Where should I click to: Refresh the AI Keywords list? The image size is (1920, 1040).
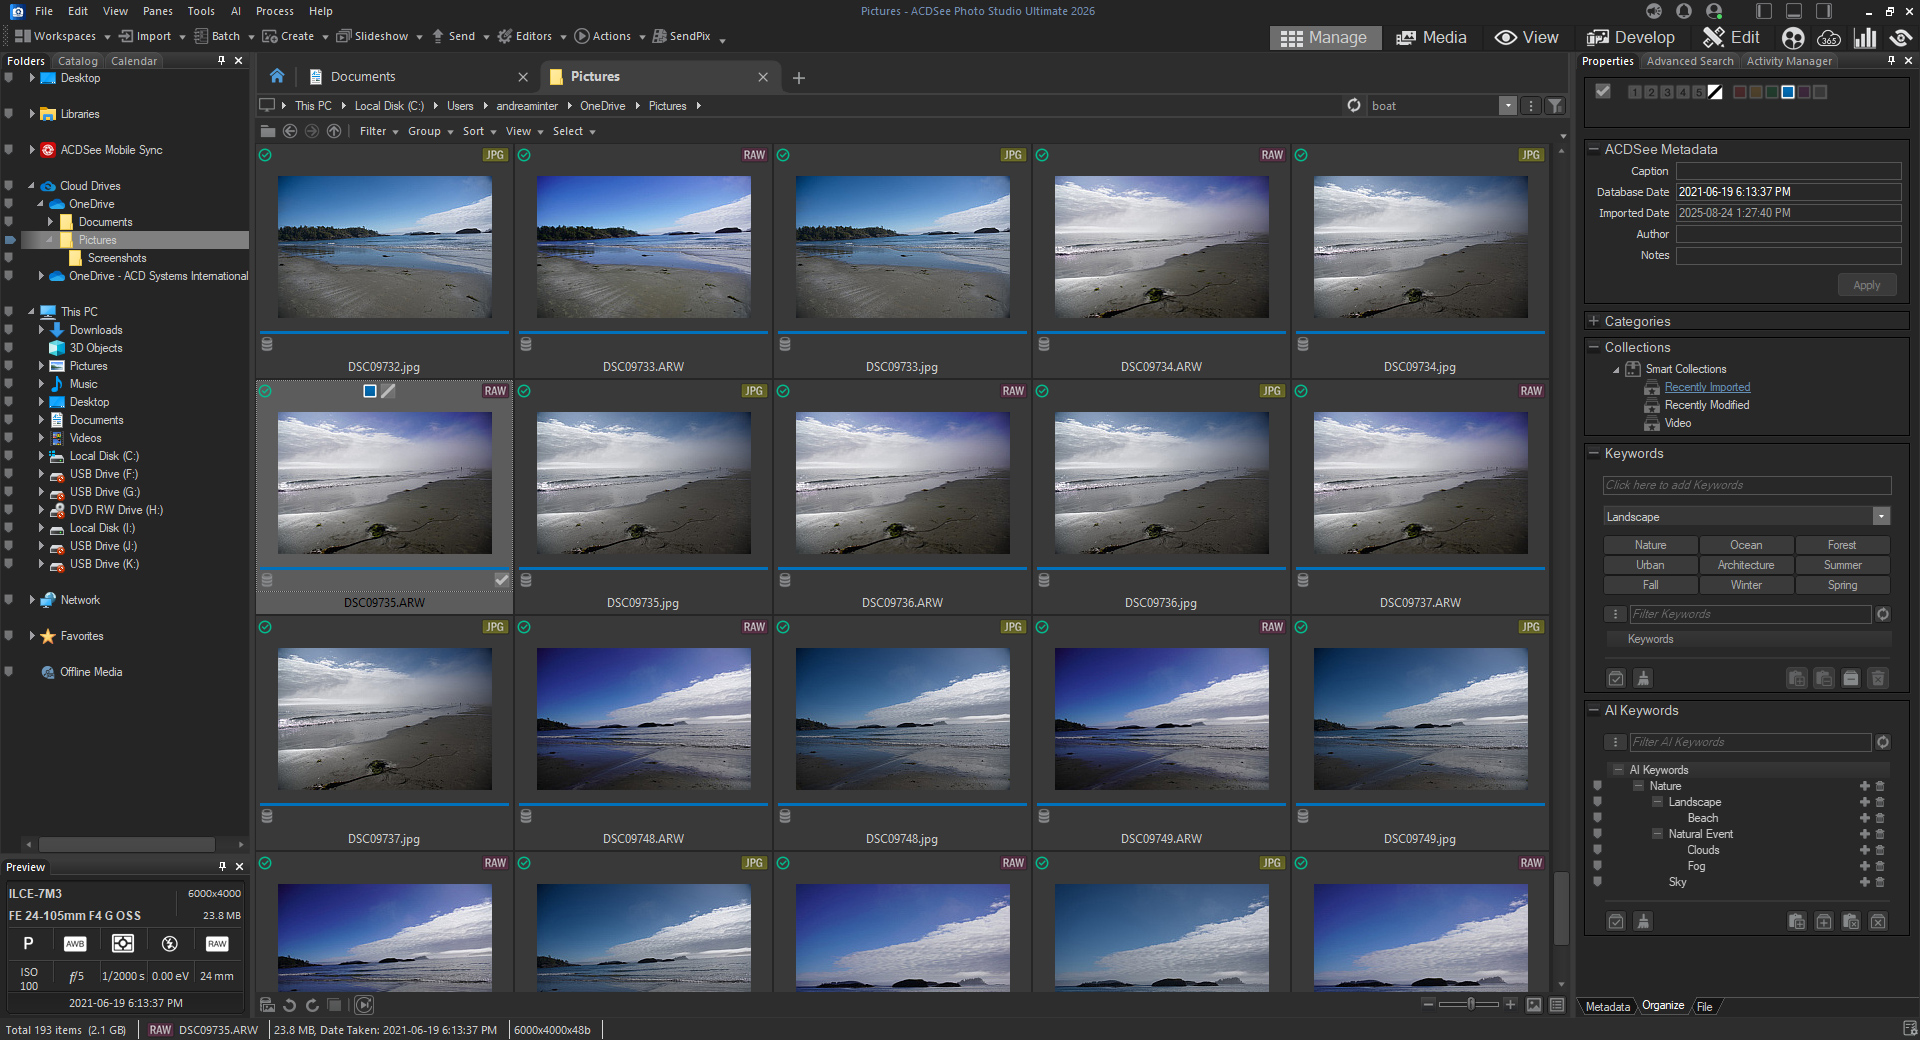pyautogui.click(x=1883, y=742)
